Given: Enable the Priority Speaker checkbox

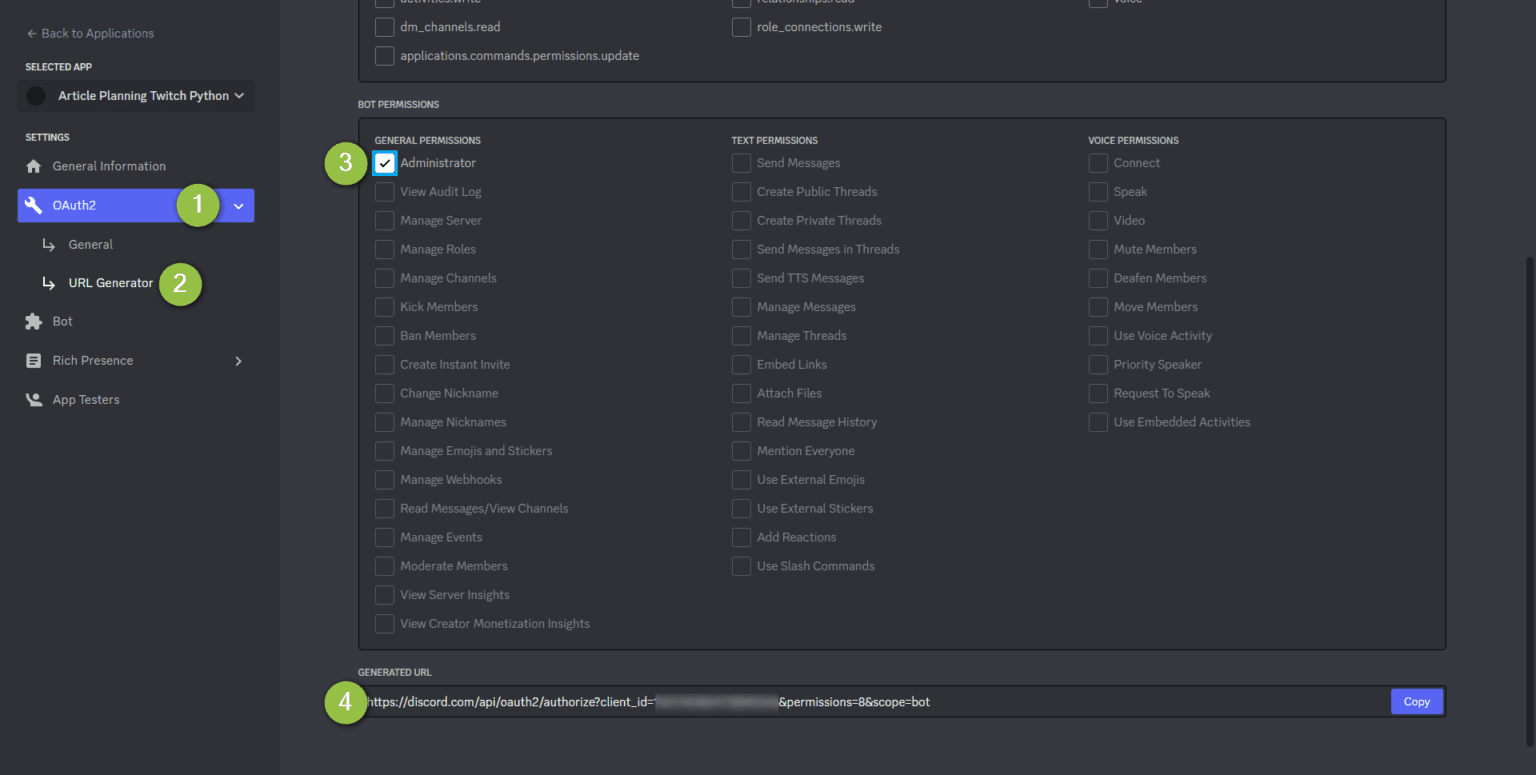Looking at the screenshot, I should pyautogui.click(x=1098, y=365).
